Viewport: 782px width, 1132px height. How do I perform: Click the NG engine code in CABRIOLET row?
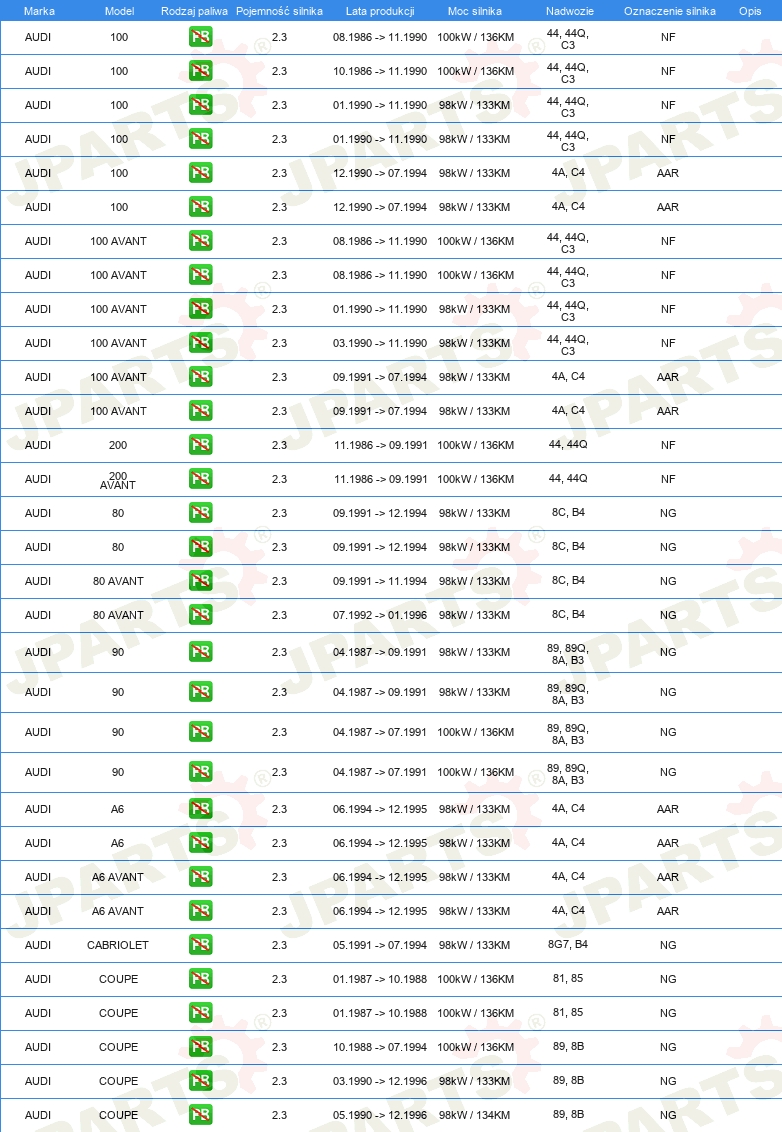[668, 945]
